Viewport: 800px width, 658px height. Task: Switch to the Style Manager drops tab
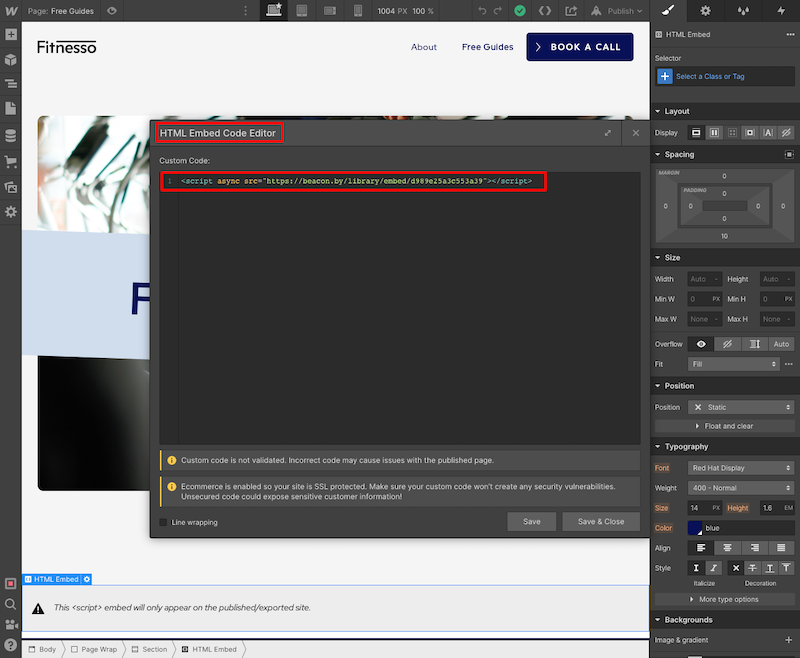click(743, 11)
